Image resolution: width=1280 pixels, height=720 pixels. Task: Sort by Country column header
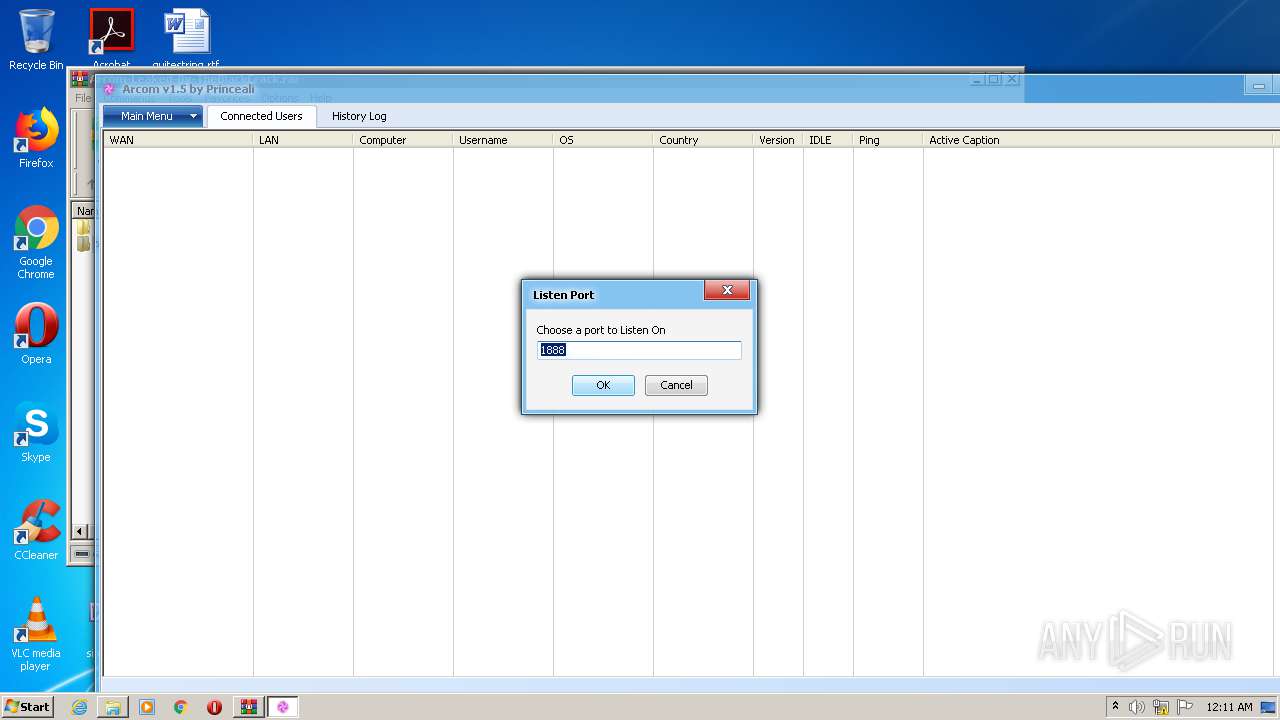click(703, 140)
